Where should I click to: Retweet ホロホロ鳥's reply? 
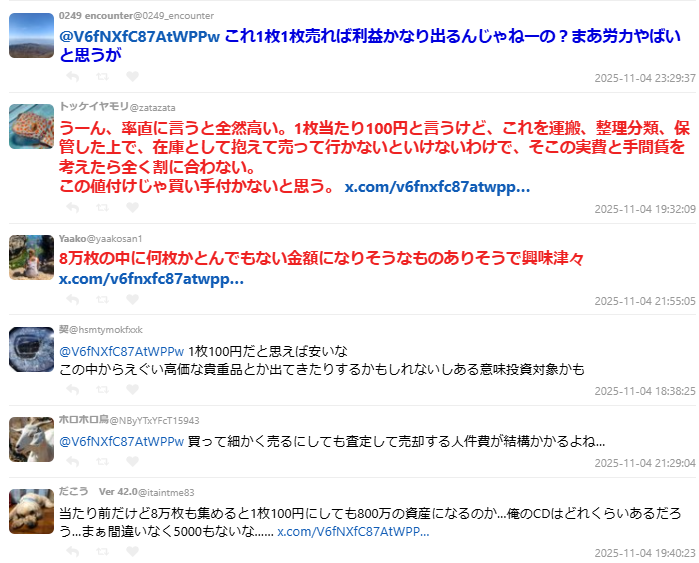(103, 462)
